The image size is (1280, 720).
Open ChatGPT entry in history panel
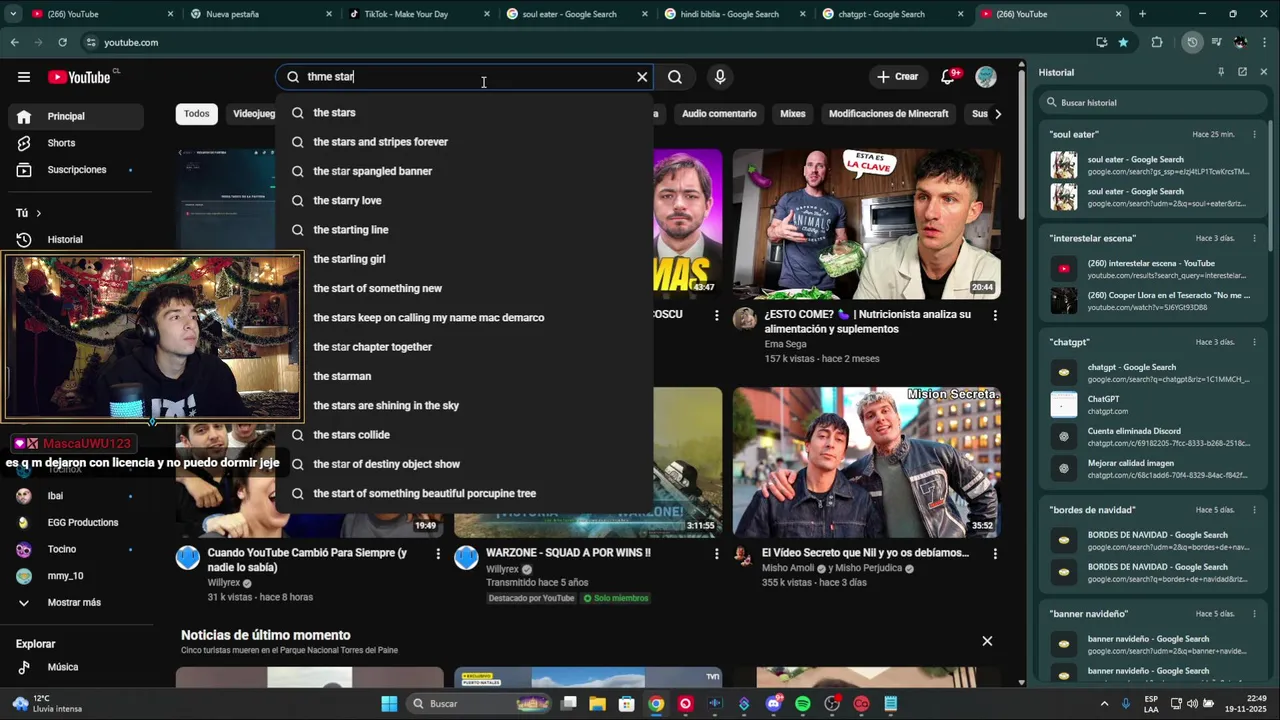tap(1154, 405)
